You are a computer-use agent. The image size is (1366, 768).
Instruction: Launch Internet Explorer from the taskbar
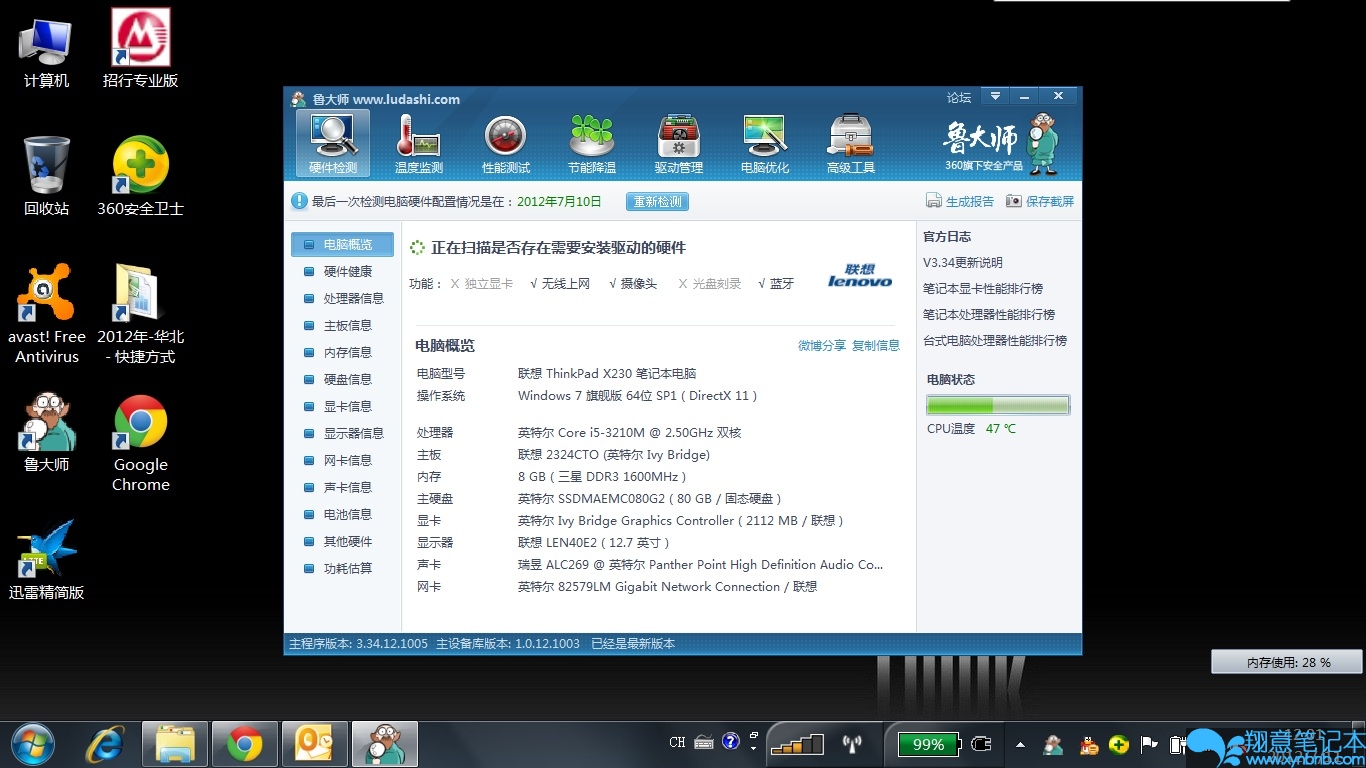(105, 744)
